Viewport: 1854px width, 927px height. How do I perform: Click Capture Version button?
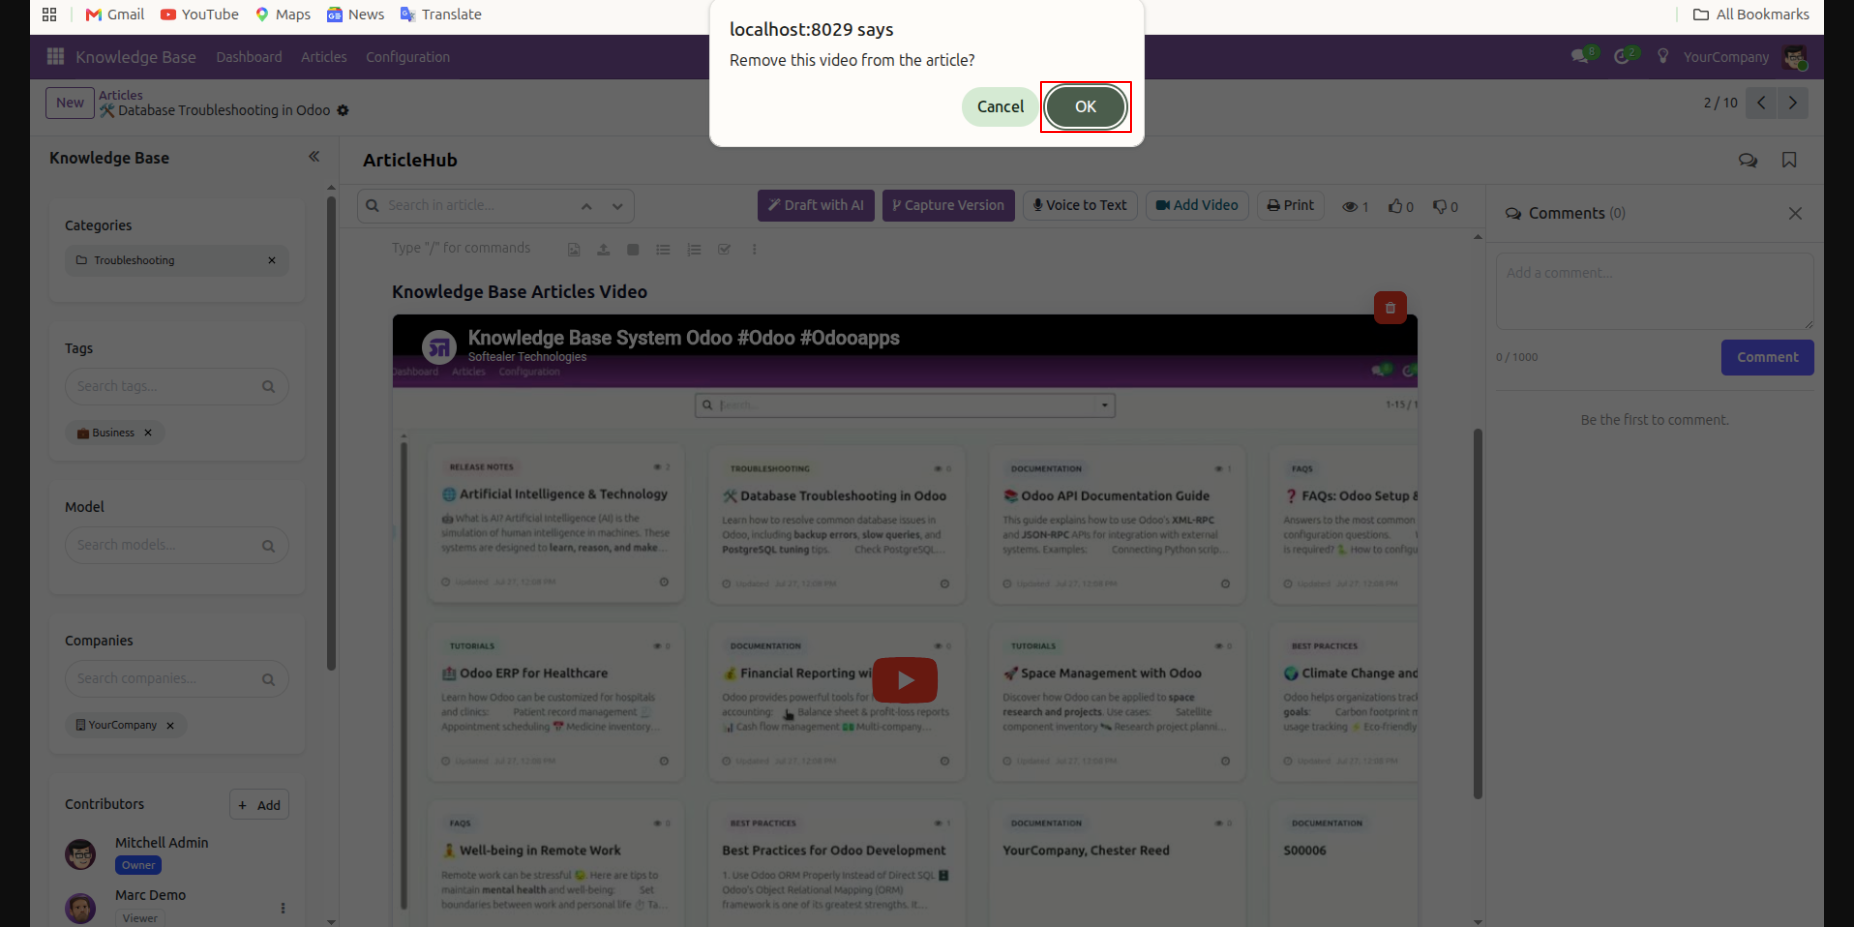pos(948,205)
